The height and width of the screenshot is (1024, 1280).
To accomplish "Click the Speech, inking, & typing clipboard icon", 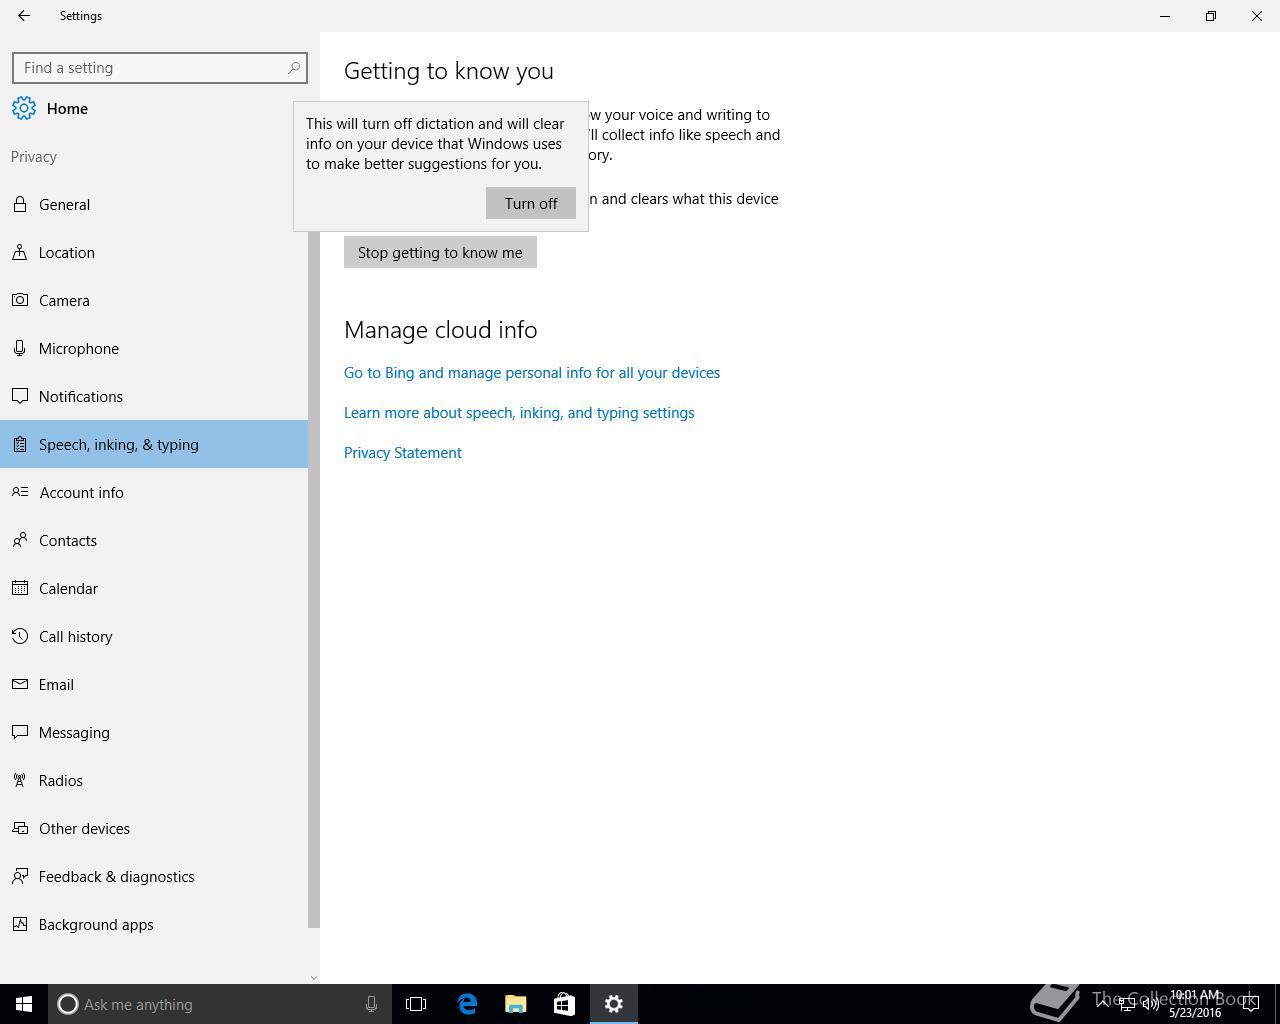I will (20, 444).
